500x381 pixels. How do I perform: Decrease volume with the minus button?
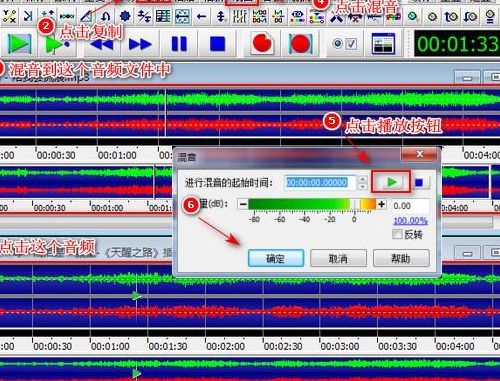[x=243, y=204]
